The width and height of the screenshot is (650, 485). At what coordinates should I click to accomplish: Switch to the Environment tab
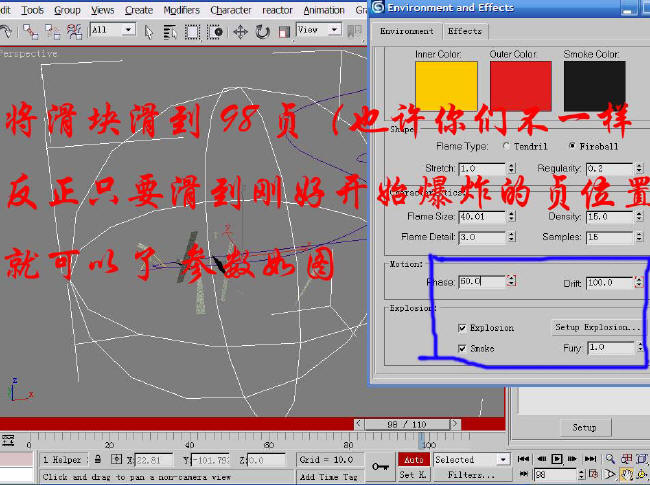click(407, 31)
